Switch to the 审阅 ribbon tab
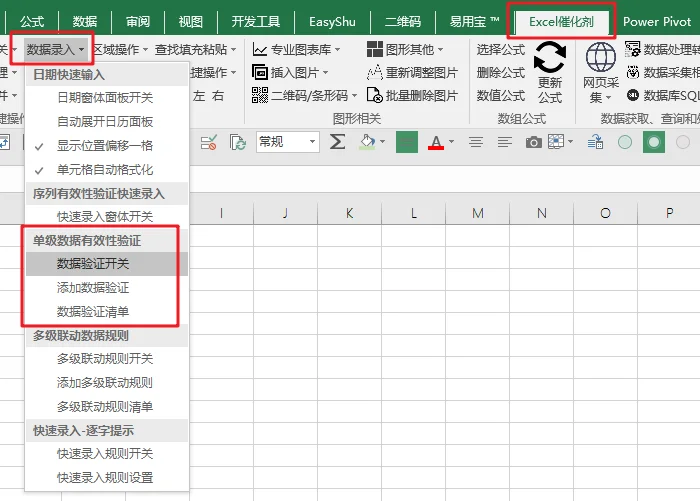Screen dimensions: 700x501 pos(138,21)
